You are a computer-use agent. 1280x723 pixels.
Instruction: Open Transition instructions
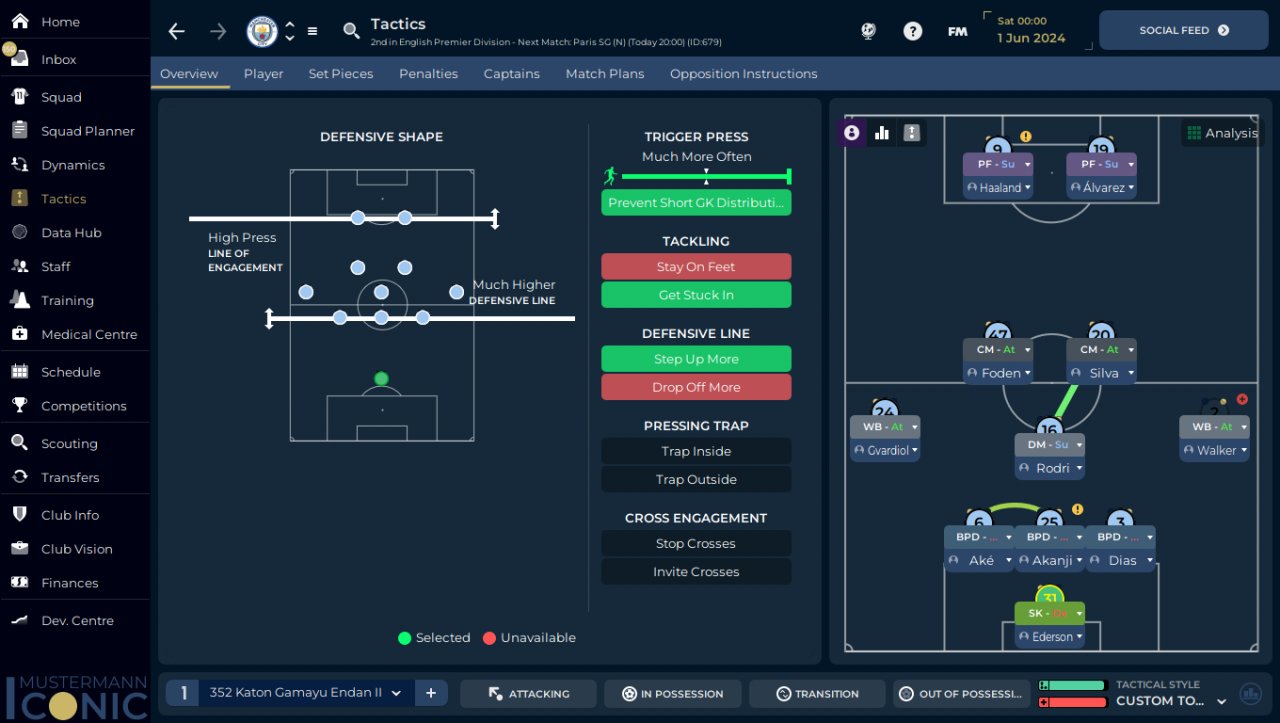pyautogui.click(x=817, y=693)
